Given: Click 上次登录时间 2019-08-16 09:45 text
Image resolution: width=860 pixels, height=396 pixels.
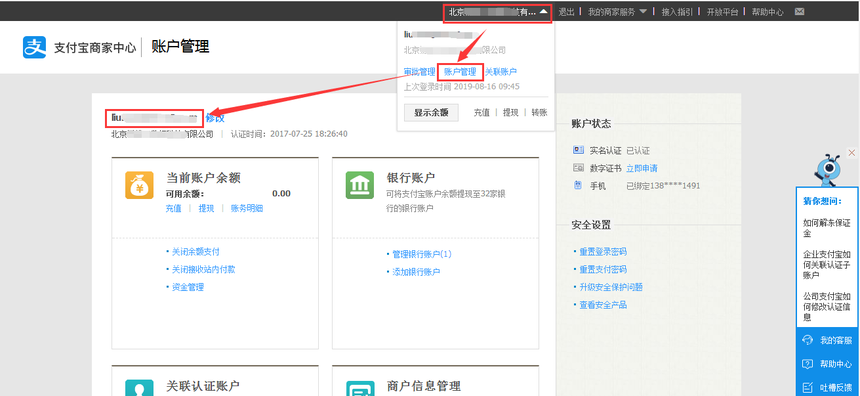Looking at the screenshot, I should [x=462, y=87].
